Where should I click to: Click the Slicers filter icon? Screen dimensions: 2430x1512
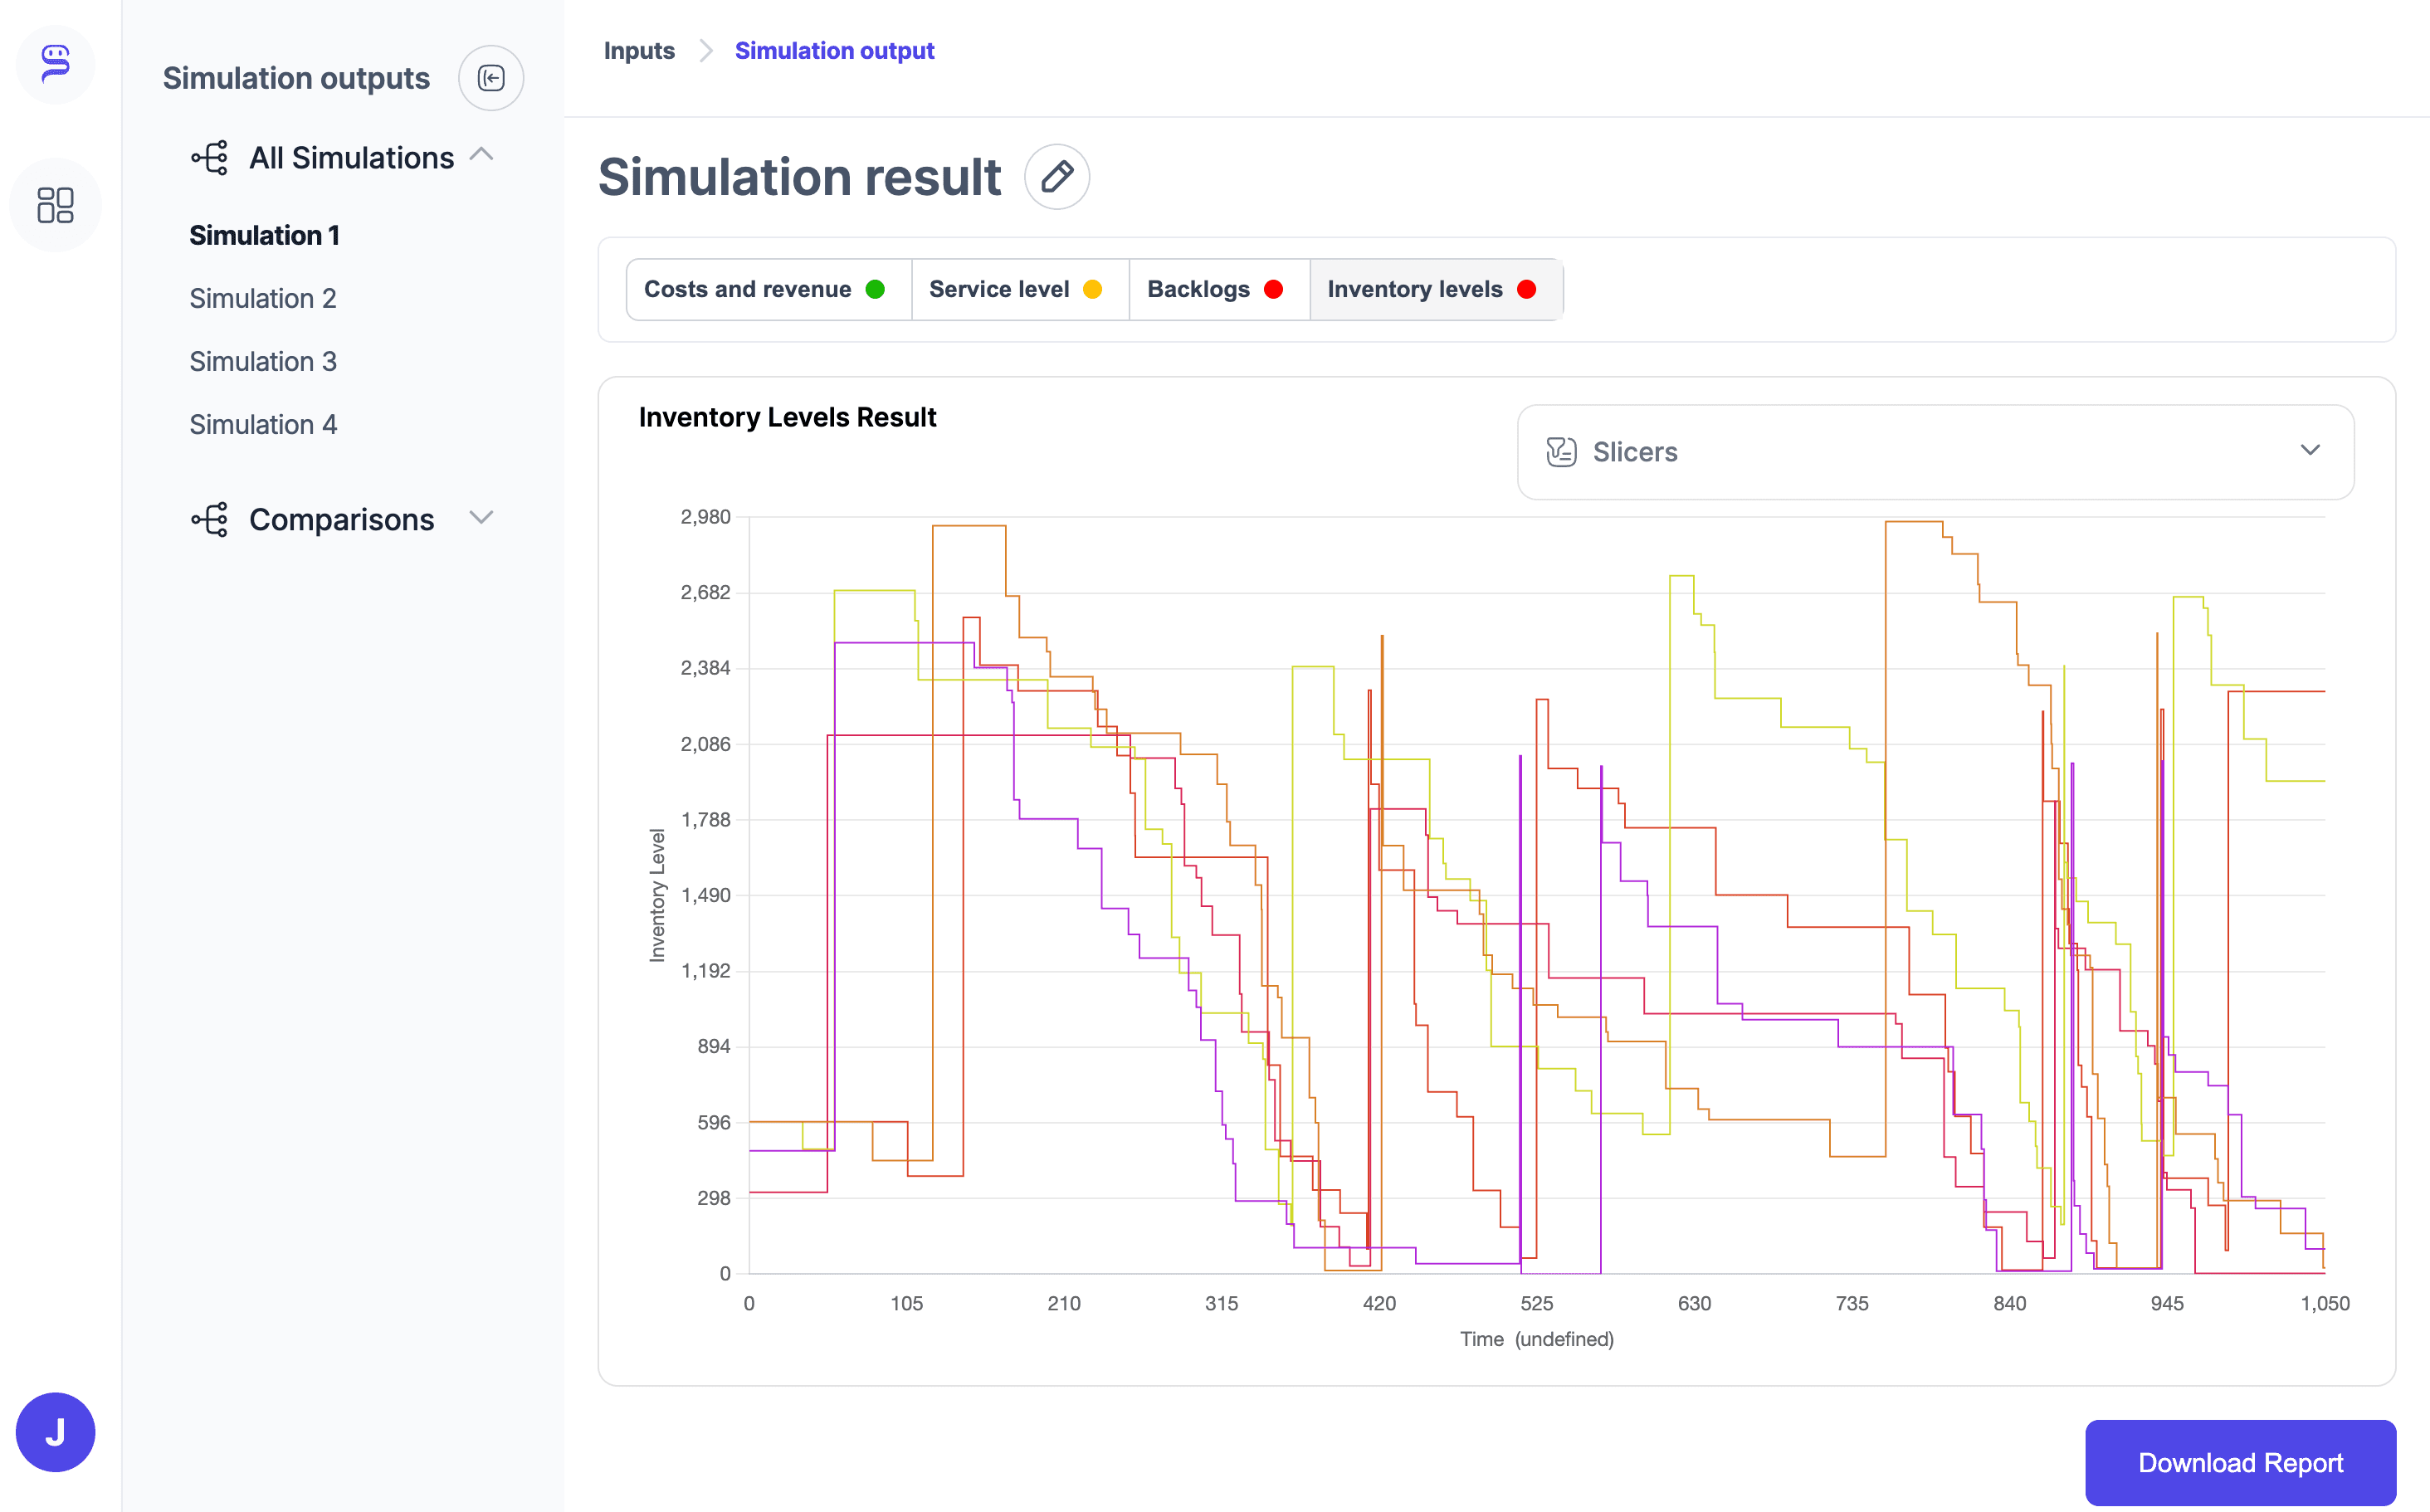point(1560,451)
